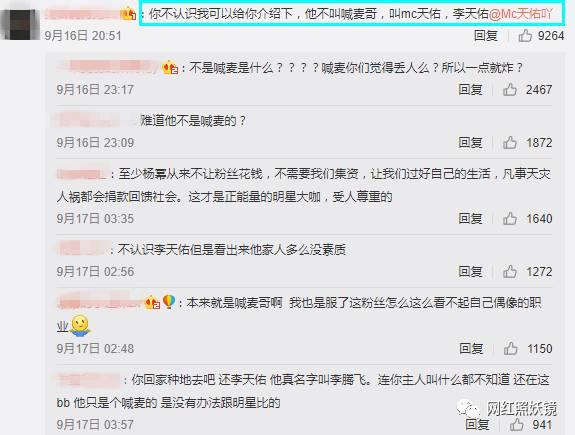This screenshot has height=435, width=575.
Task: Like the top comment with 9264 likes
Action: click(x=525, y=36)
